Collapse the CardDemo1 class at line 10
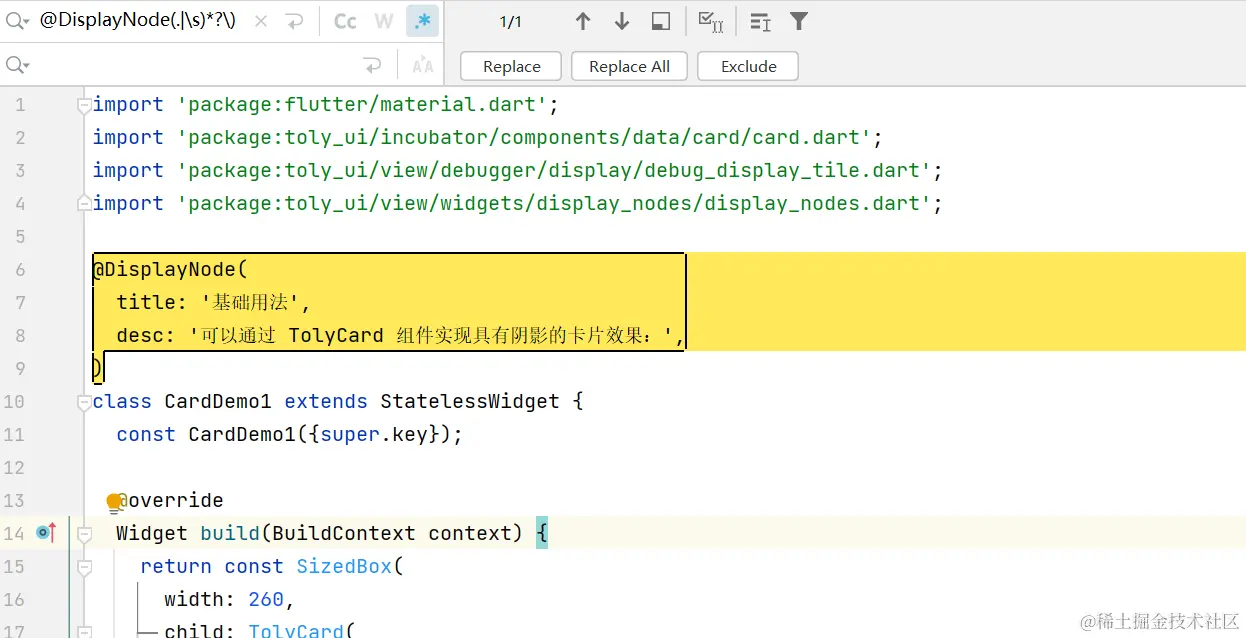This screenshot has width=1246, height=638. coord(85,402)
